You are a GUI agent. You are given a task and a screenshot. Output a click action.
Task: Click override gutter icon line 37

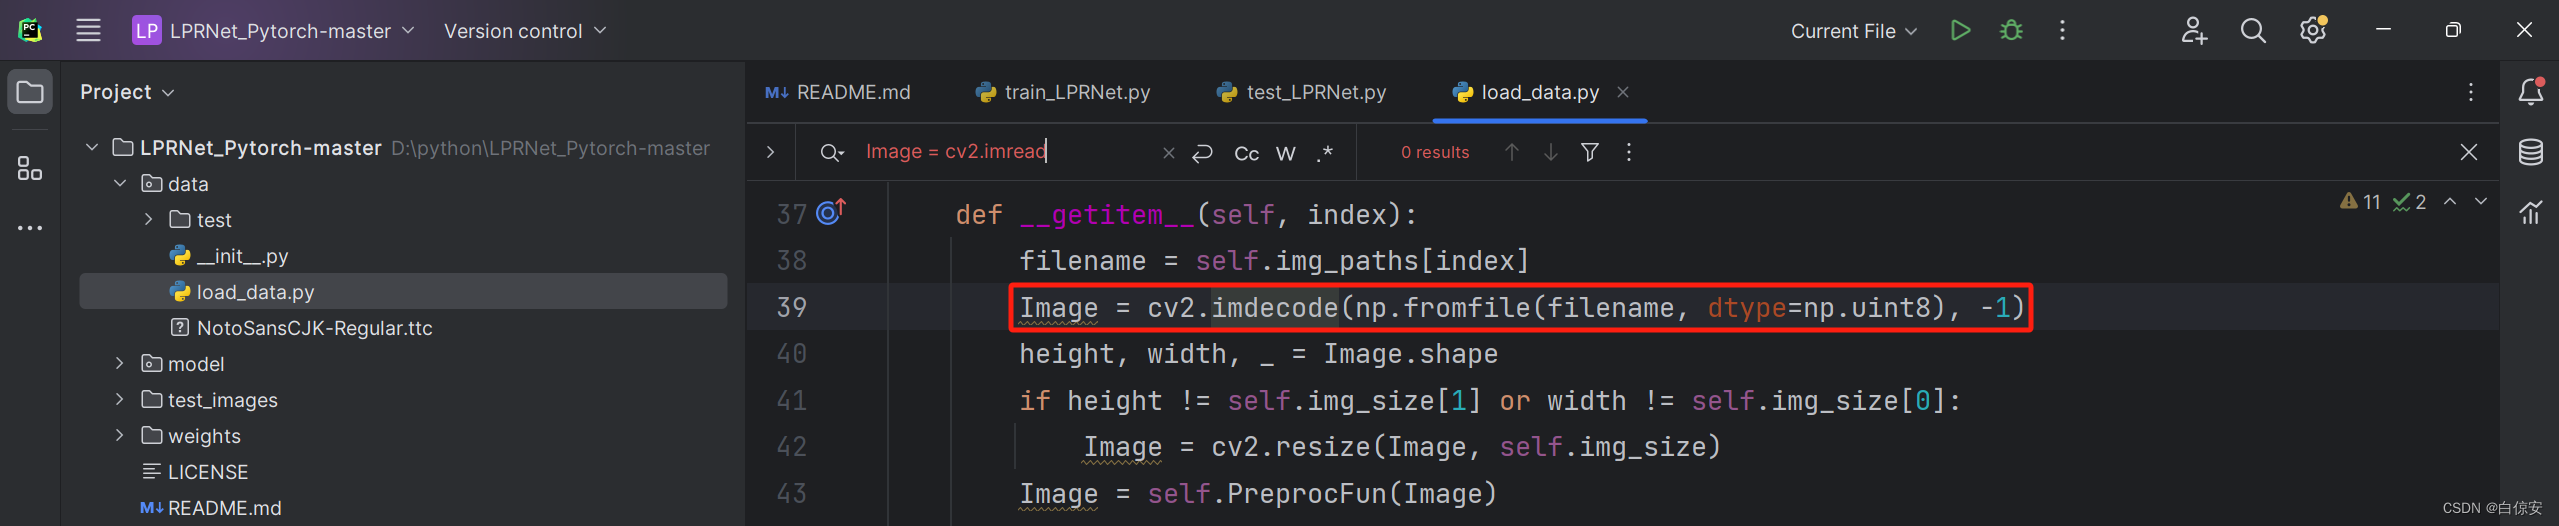click(x=831, y=211)
